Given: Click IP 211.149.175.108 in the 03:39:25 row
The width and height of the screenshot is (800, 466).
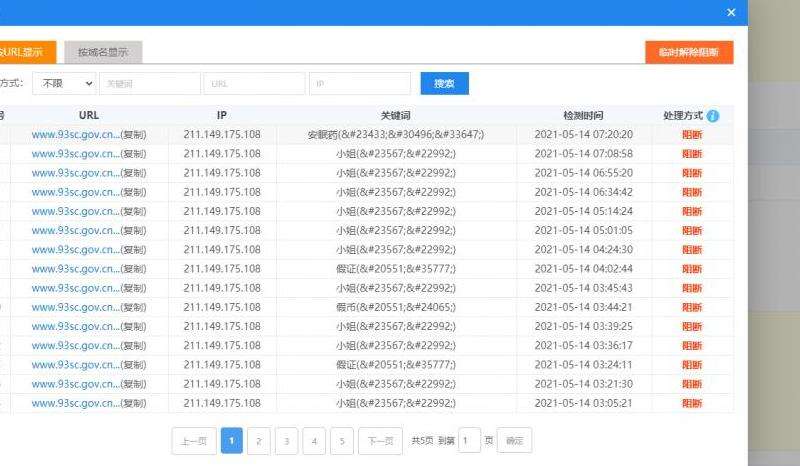Looking at the screenshot, I should 222,327.
